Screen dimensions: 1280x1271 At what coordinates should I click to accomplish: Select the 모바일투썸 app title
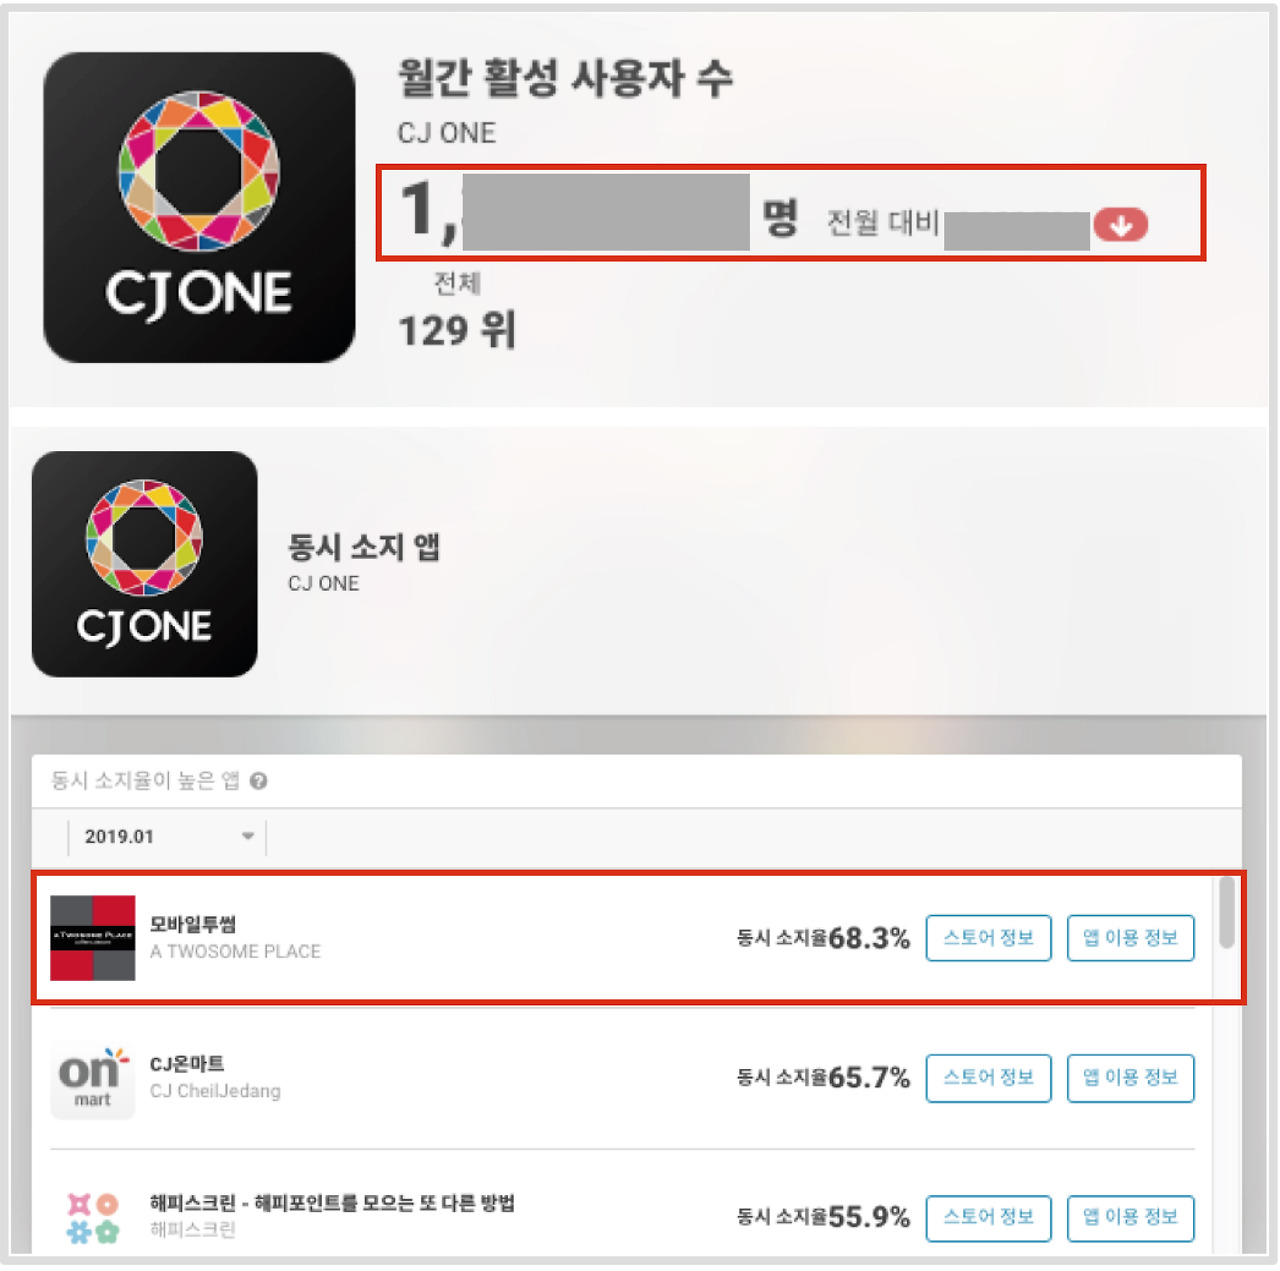pyautogui.click(x=193, y=924)
